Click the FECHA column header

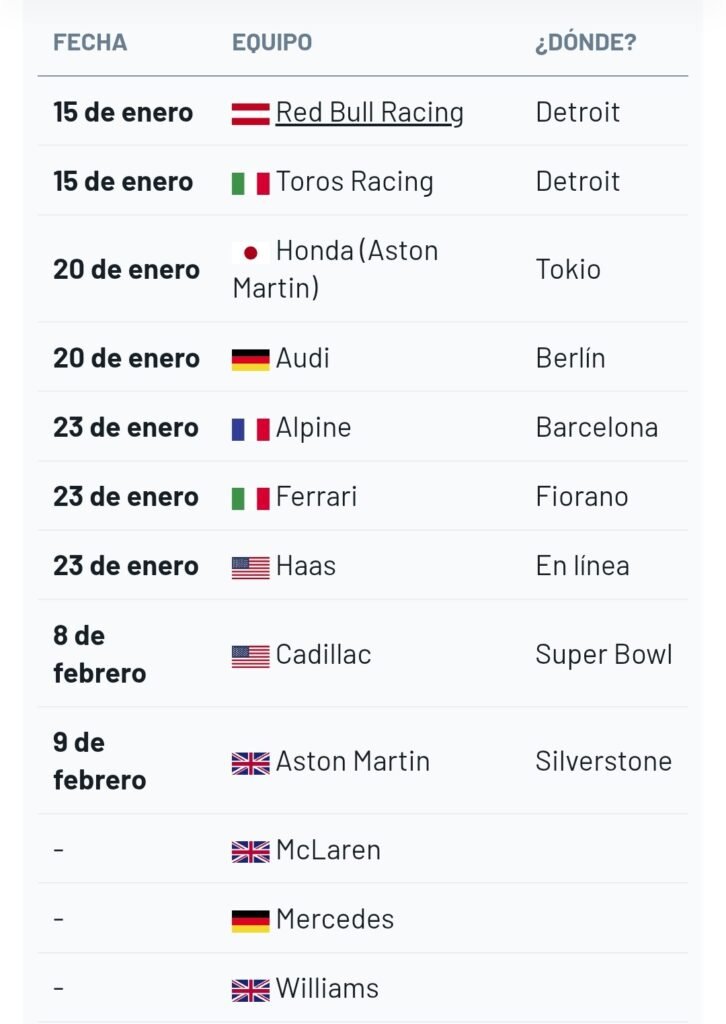point(90,43)
